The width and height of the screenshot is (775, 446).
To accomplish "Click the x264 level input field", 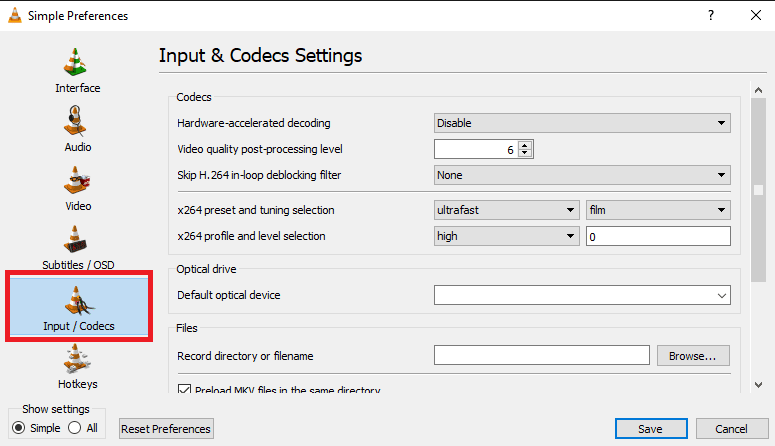I will pyautogui.click(x=658, y=236).
